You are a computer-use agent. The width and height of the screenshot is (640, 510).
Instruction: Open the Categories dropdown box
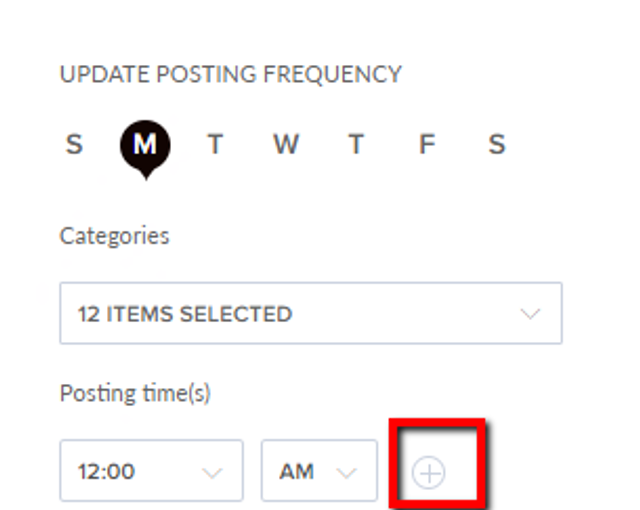tap(311, 313)
